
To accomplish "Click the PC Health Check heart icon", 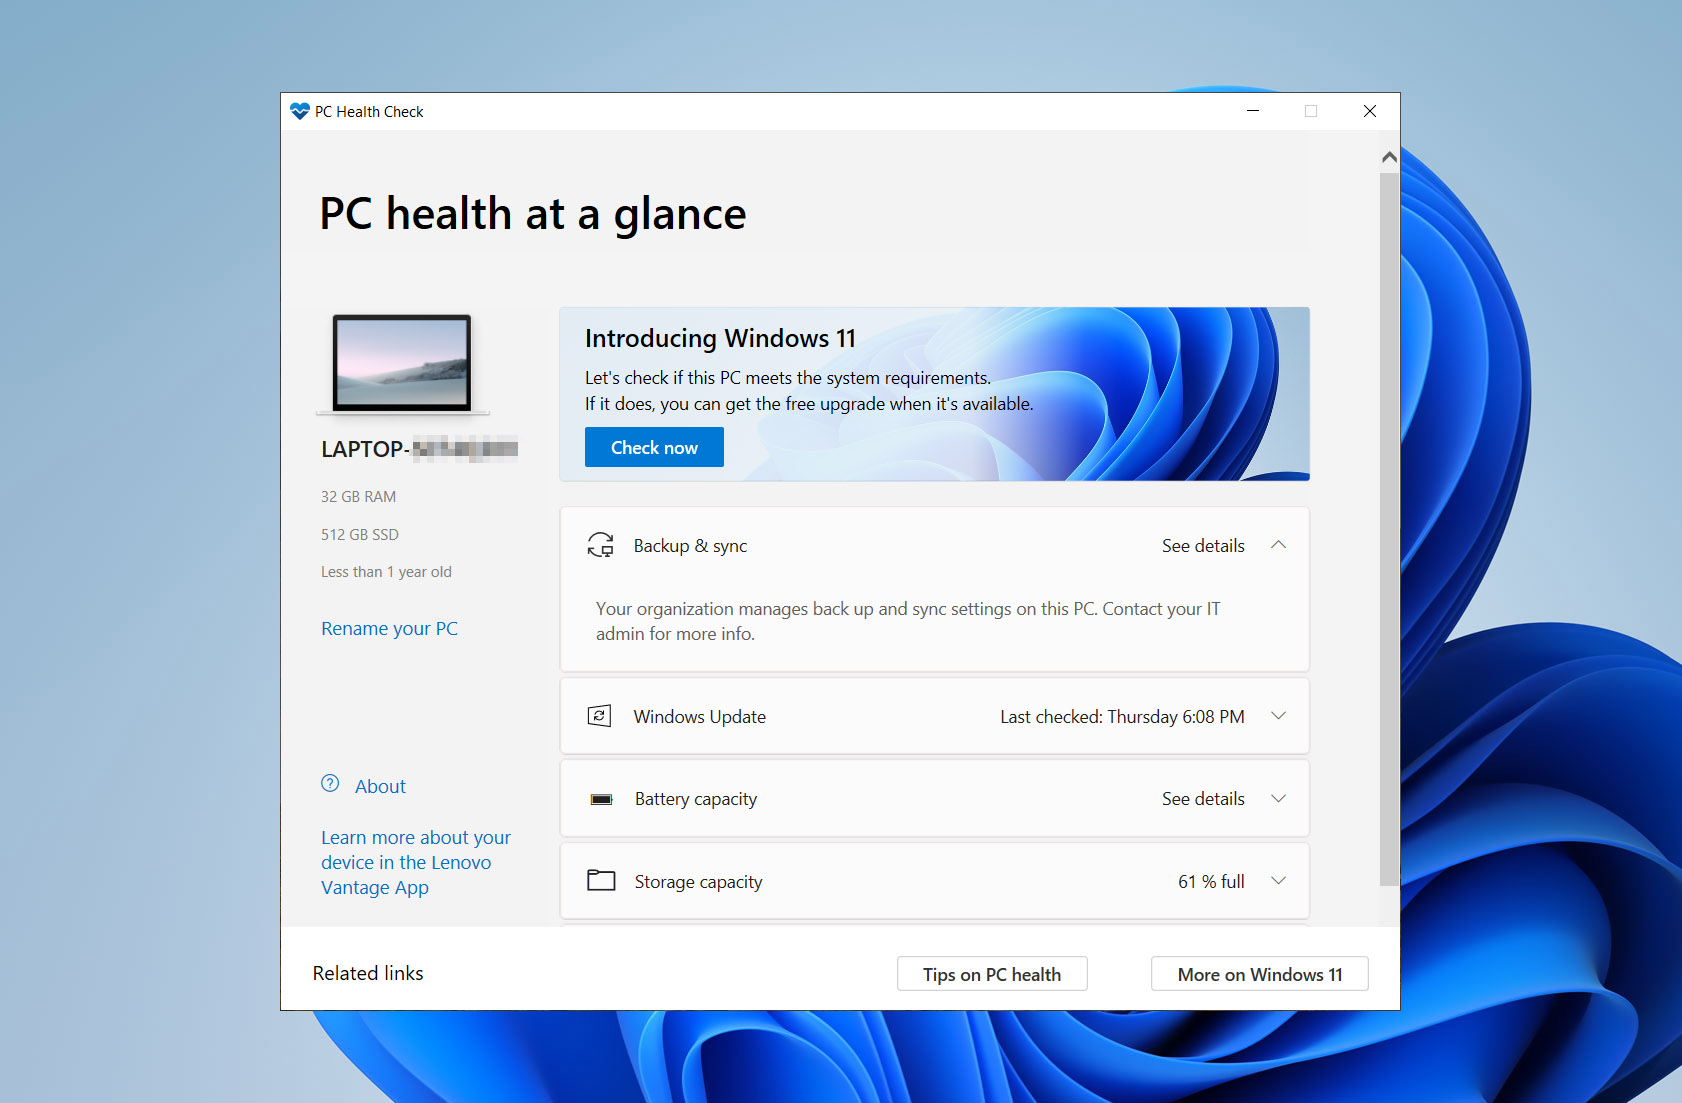I will (x=299, y=111).
